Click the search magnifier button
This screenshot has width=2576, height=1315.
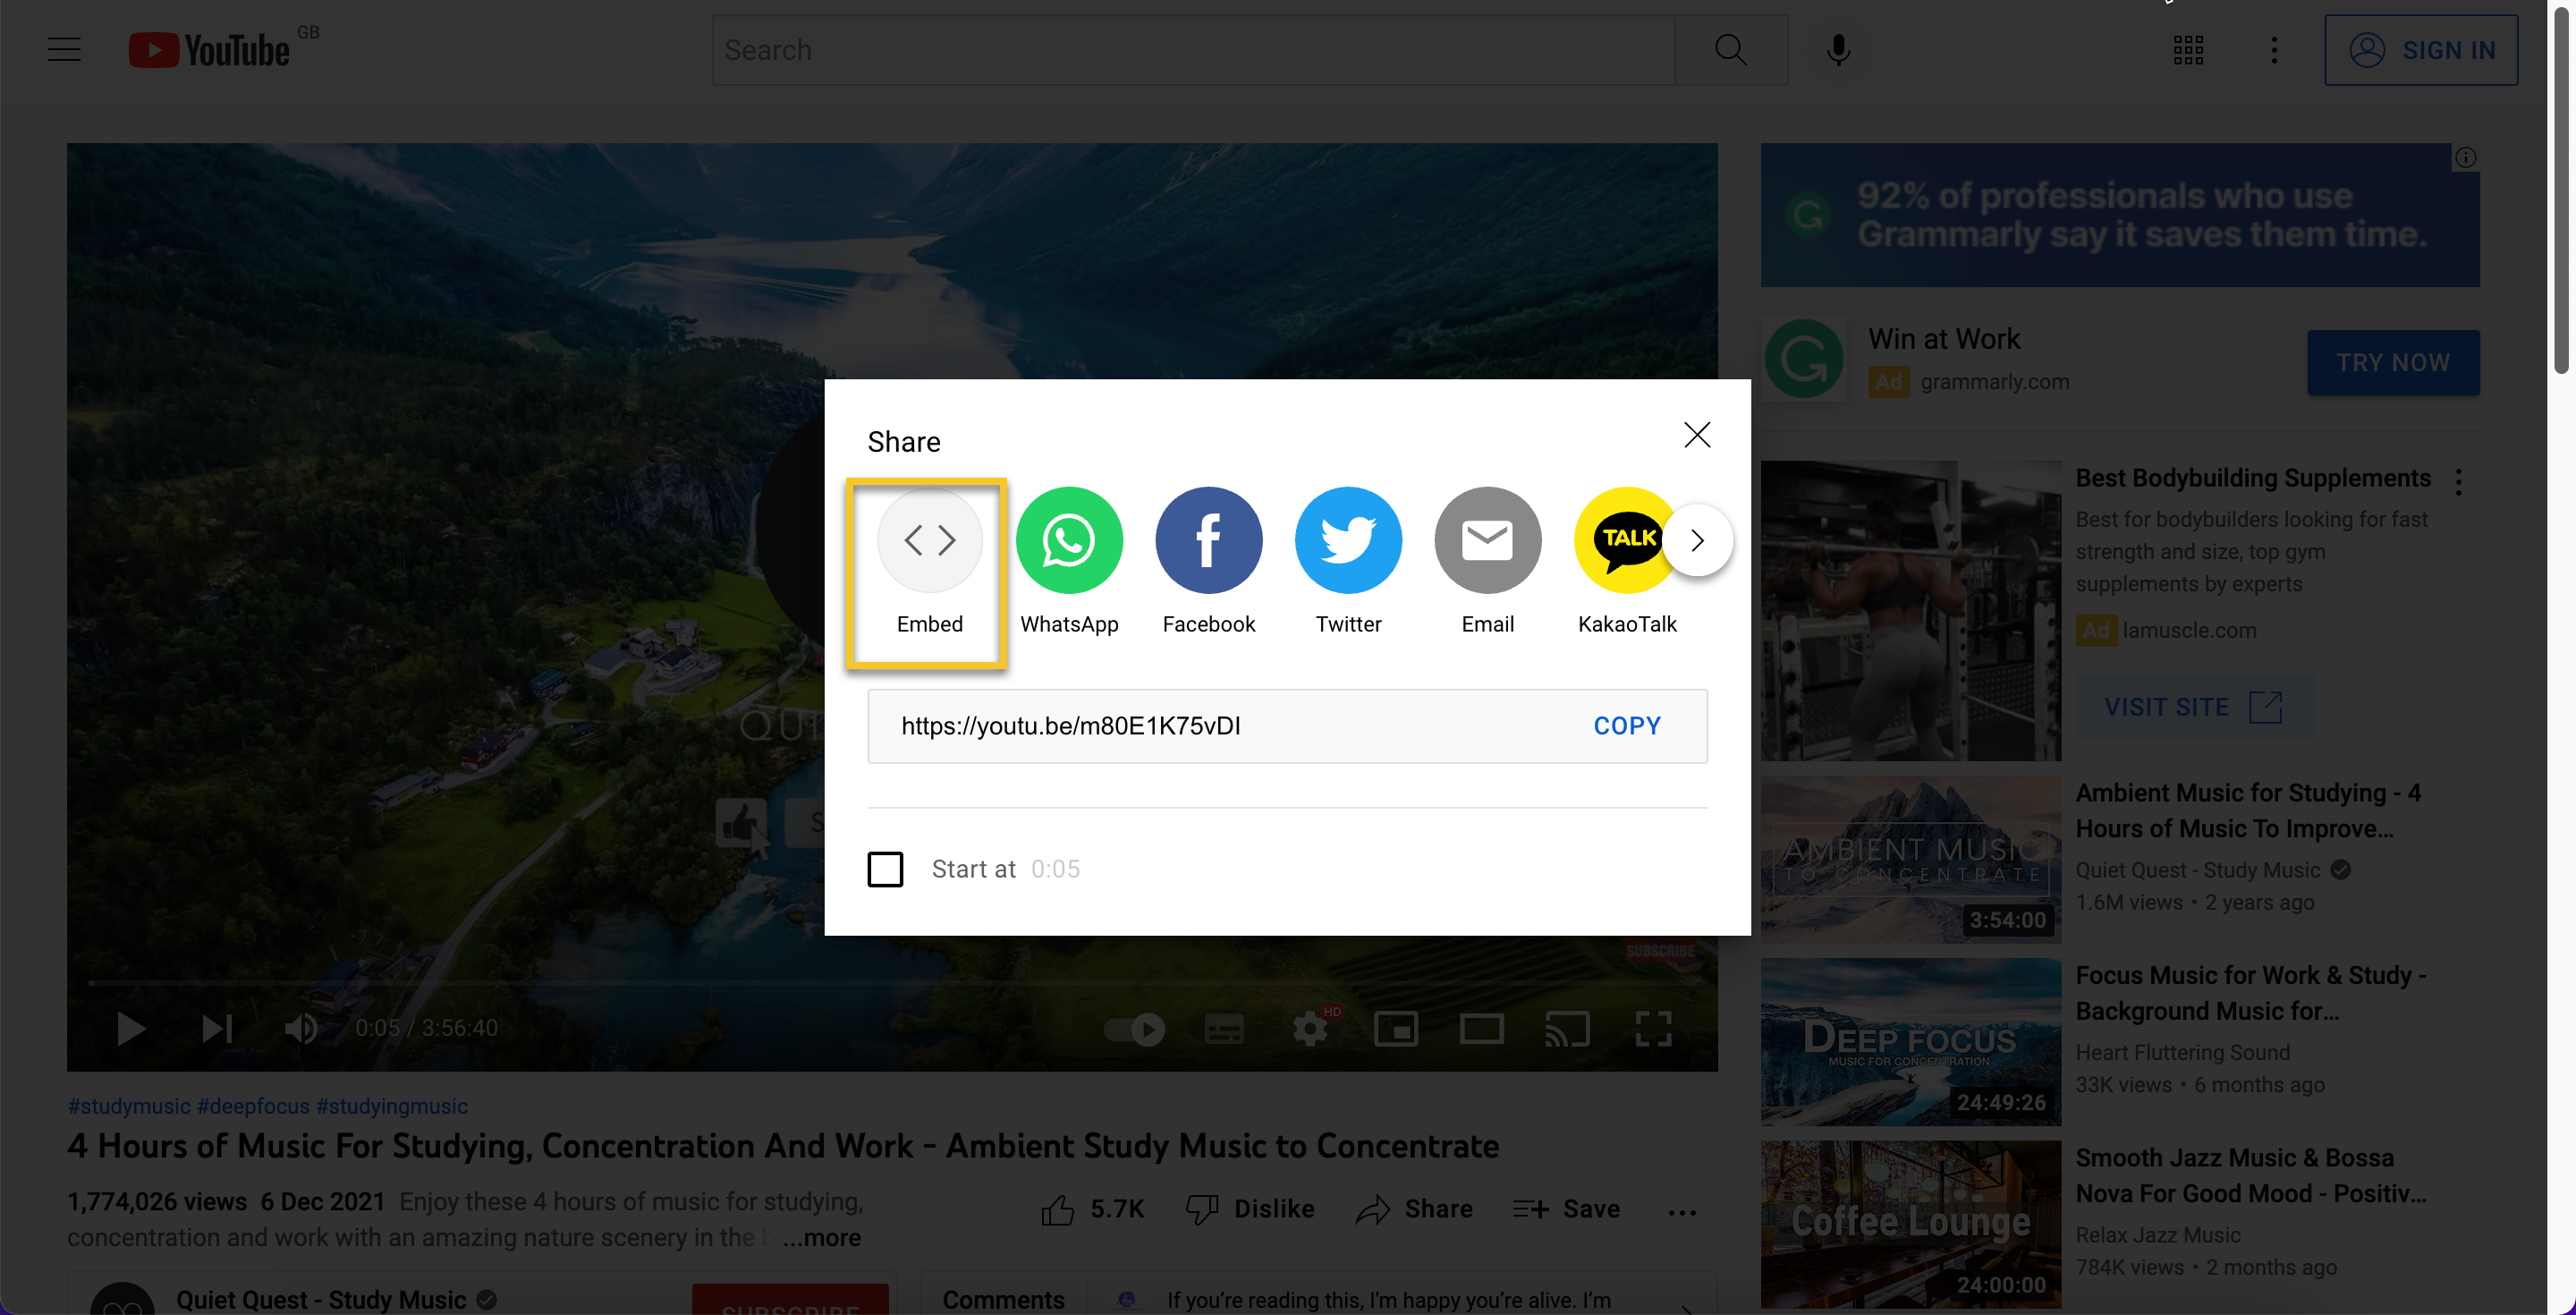pyautogui.click(x=1731, y=50)
